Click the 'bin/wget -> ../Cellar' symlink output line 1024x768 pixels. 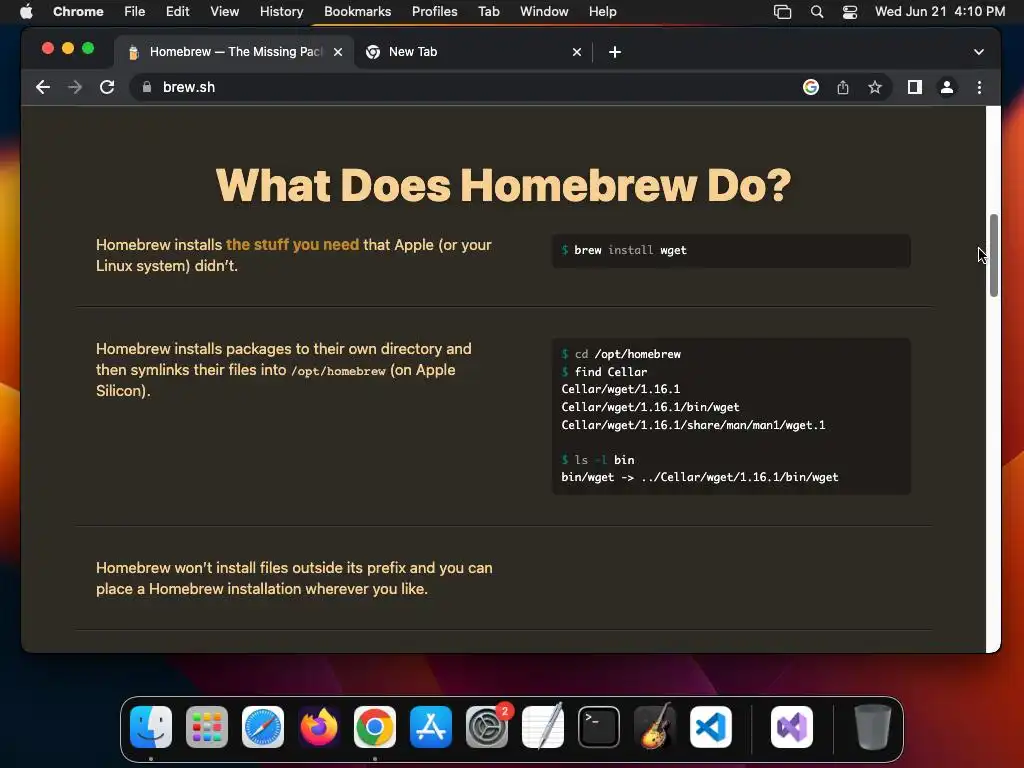tap(699, 477)
